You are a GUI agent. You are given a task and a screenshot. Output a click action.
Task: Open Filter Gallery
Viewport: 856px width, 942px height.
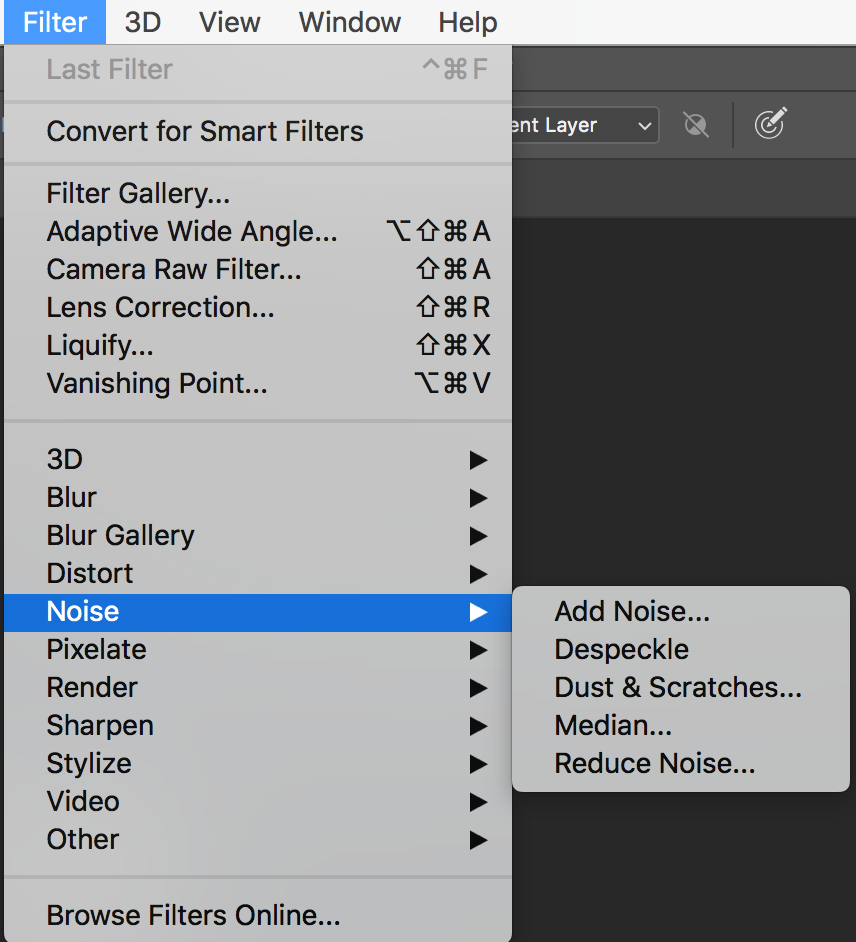[x=258, y=193]
